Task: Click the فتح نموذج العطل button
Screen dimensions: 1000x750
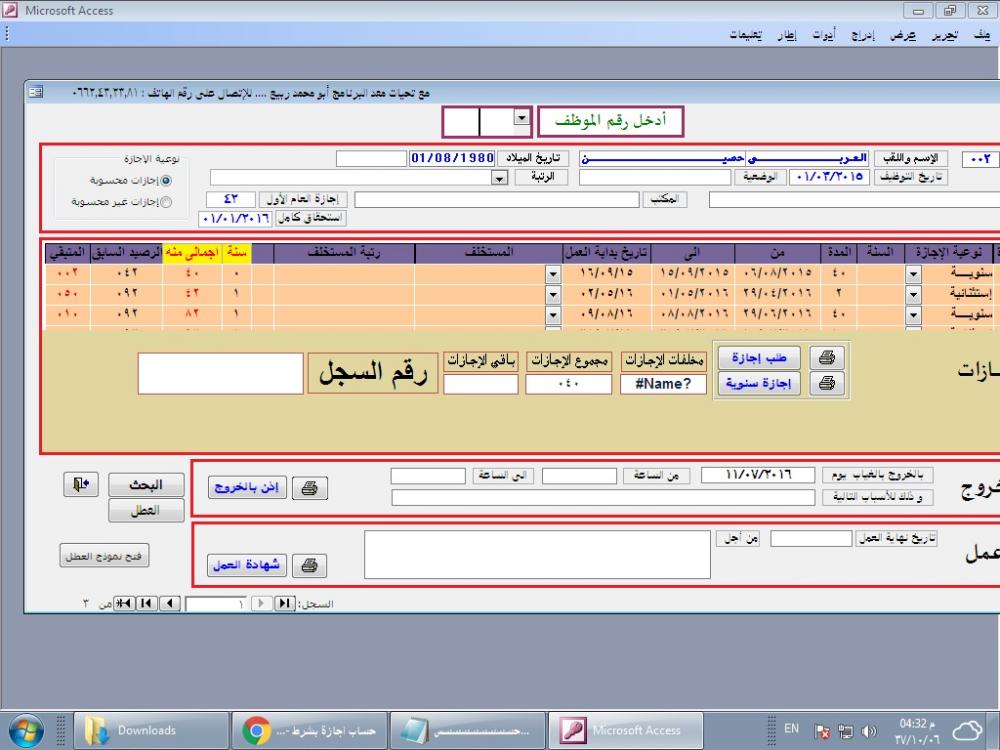Action: click(x=104, y=556)
